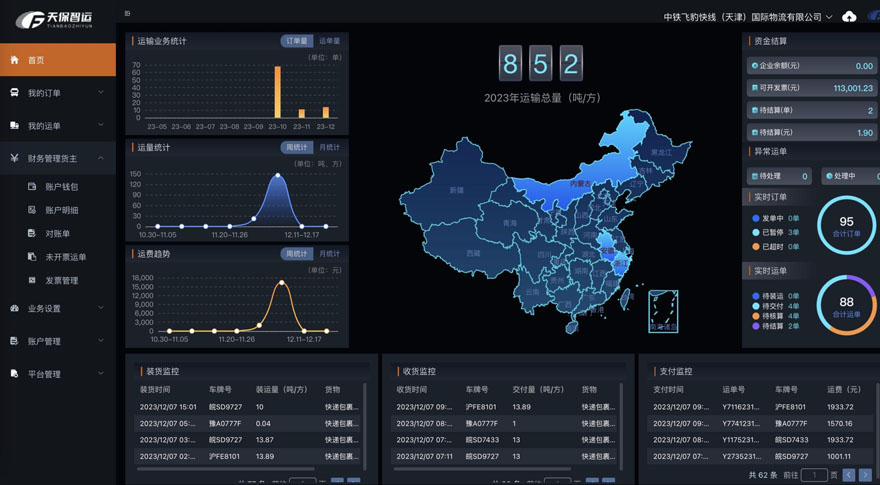This screenshot has height=485, width=880.
Task: Switch 运输业务统计 chart to 运单量
Action: [329, 41]
